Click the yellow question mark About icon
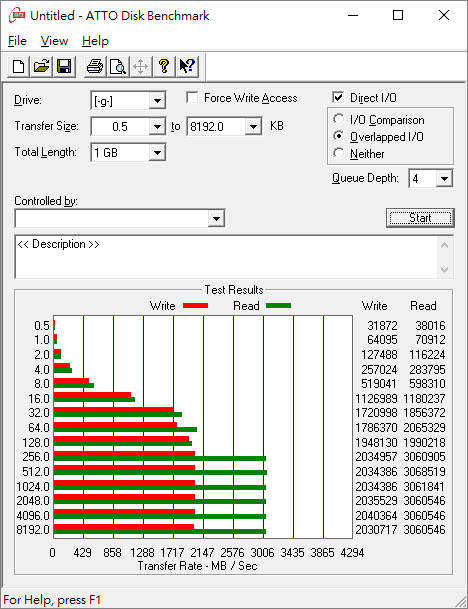The height and width of the screenshot is (609, 468). (x=164, y=66)
